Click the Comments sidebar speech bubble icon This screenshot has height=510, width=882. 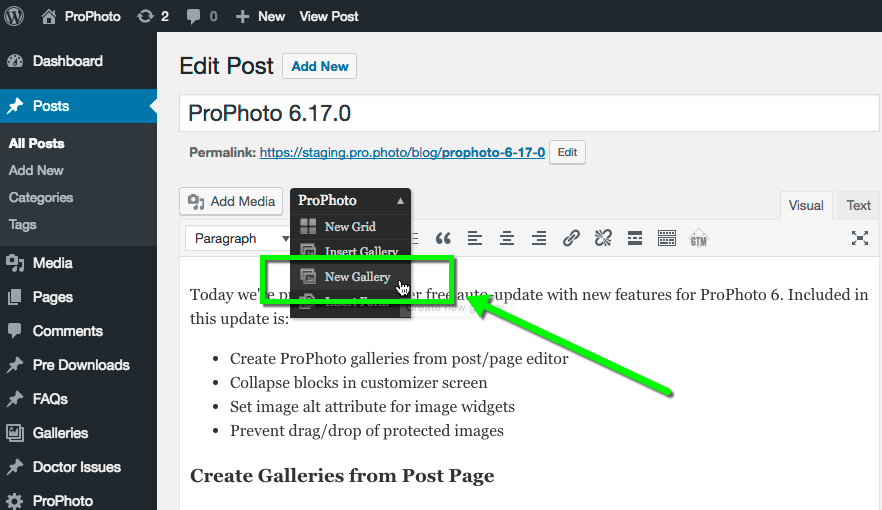pos(15,331)
